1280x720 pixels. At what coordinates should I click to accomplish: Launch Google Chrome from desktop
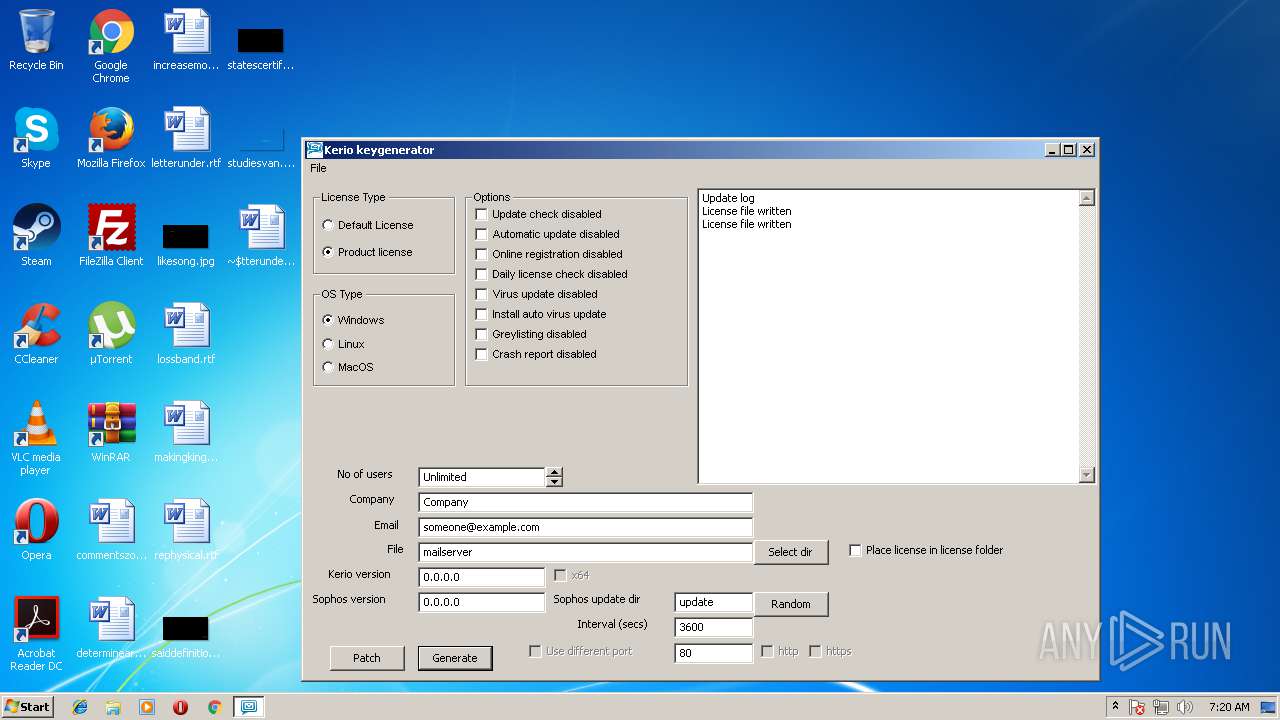[111, 47]
